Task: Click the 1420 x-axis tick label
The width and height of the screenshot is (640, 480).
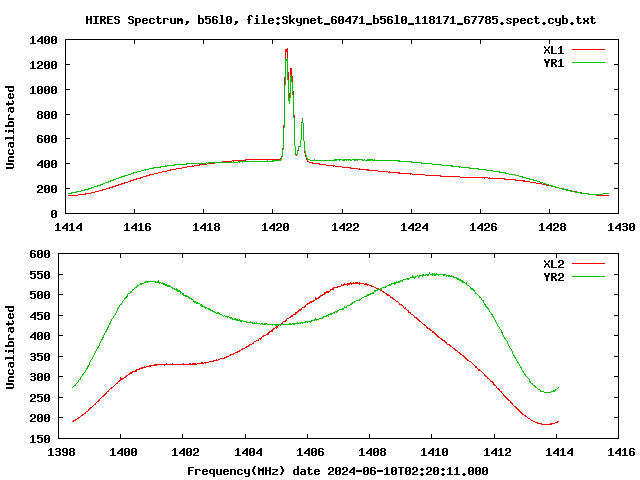Action: [276, 227]
